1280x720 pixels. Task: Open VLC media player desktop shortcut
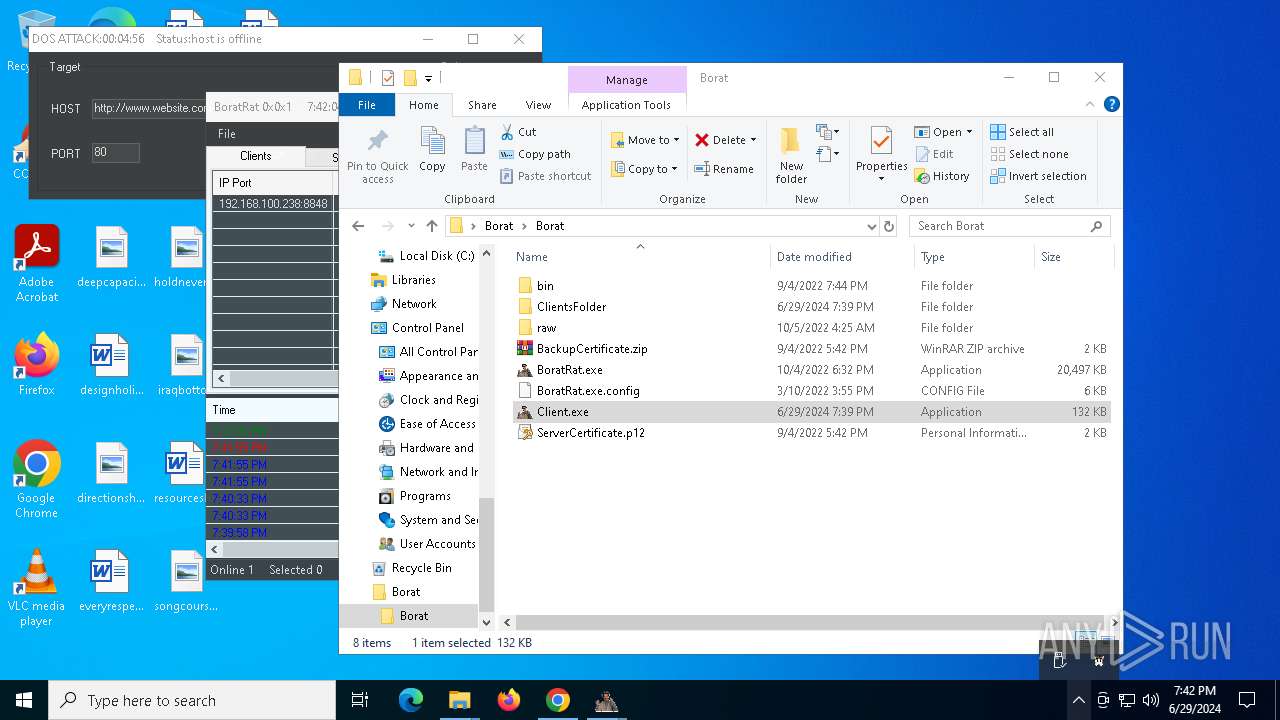pos(37,588)
